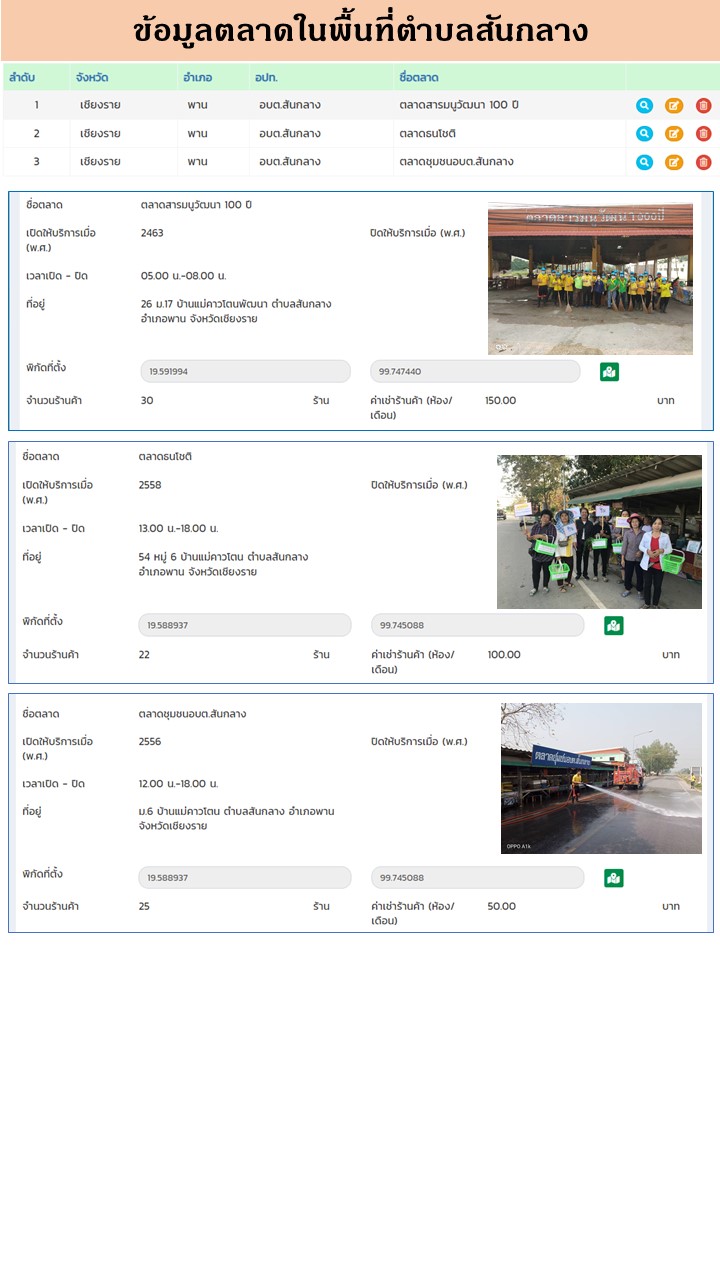Viewport: 720px width, 1280px height.
Task: Open search icon for ตลาดชุมชนอบต.สันกลาง
Action: (645, 162)
